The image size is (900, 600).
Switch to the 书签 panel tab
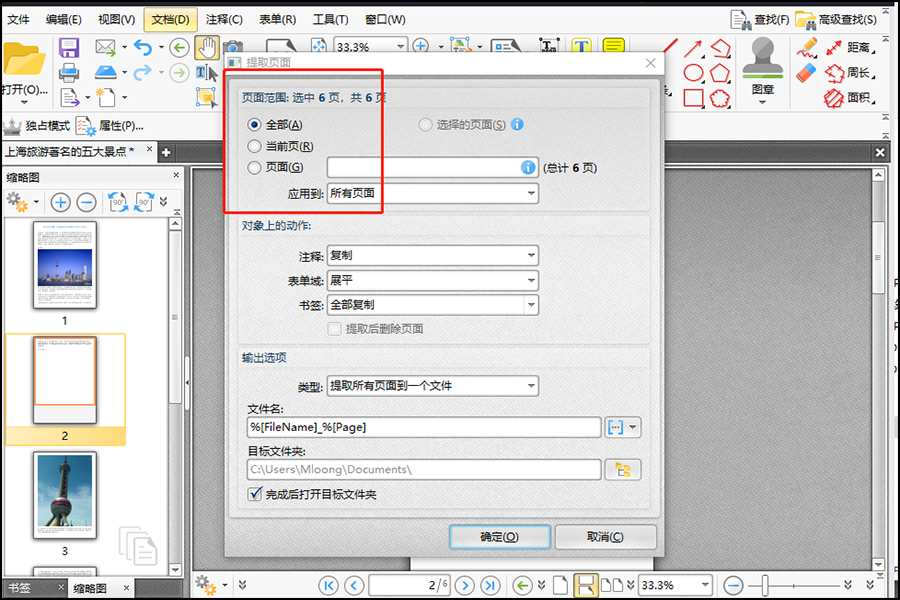tap(20, 588)
